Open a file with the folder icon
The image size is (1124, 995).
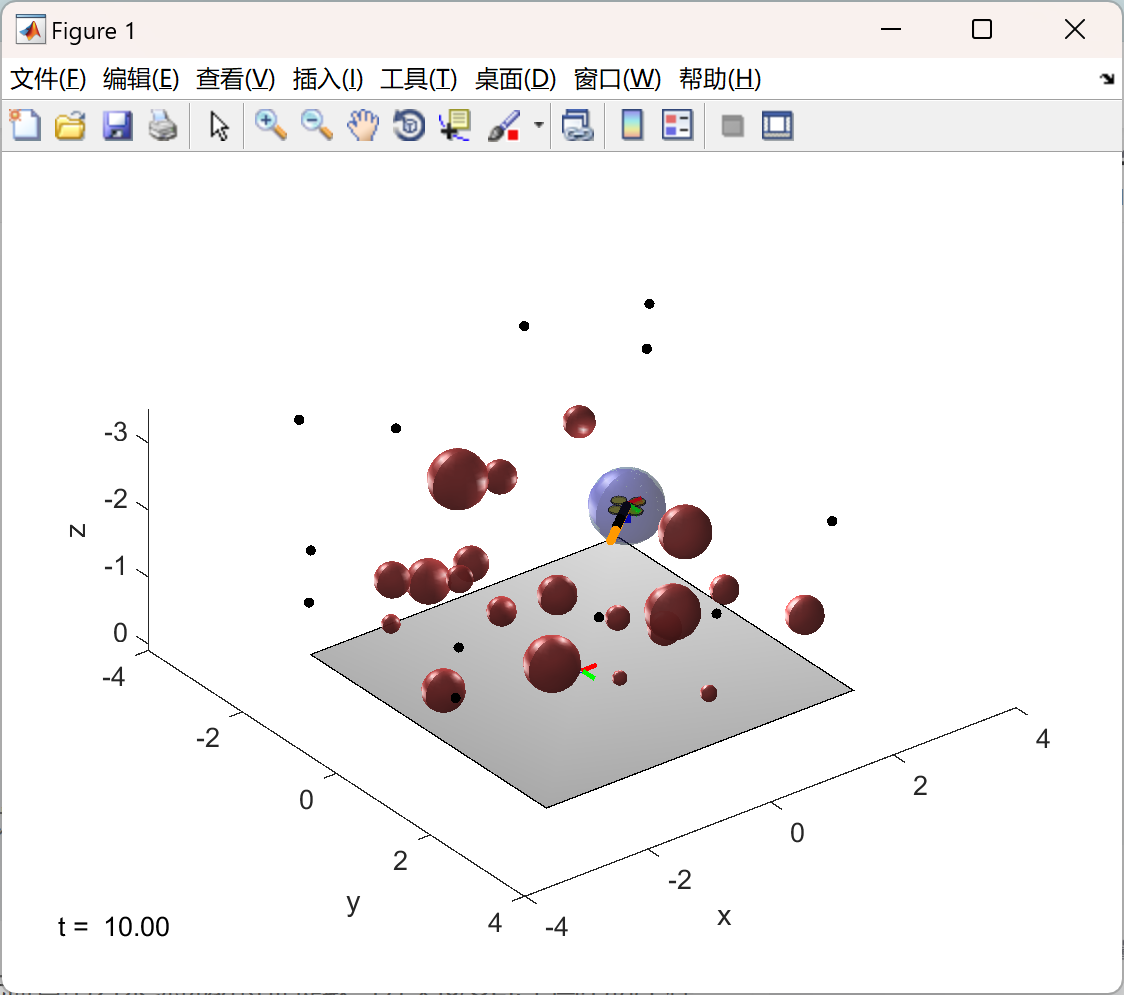70,125
